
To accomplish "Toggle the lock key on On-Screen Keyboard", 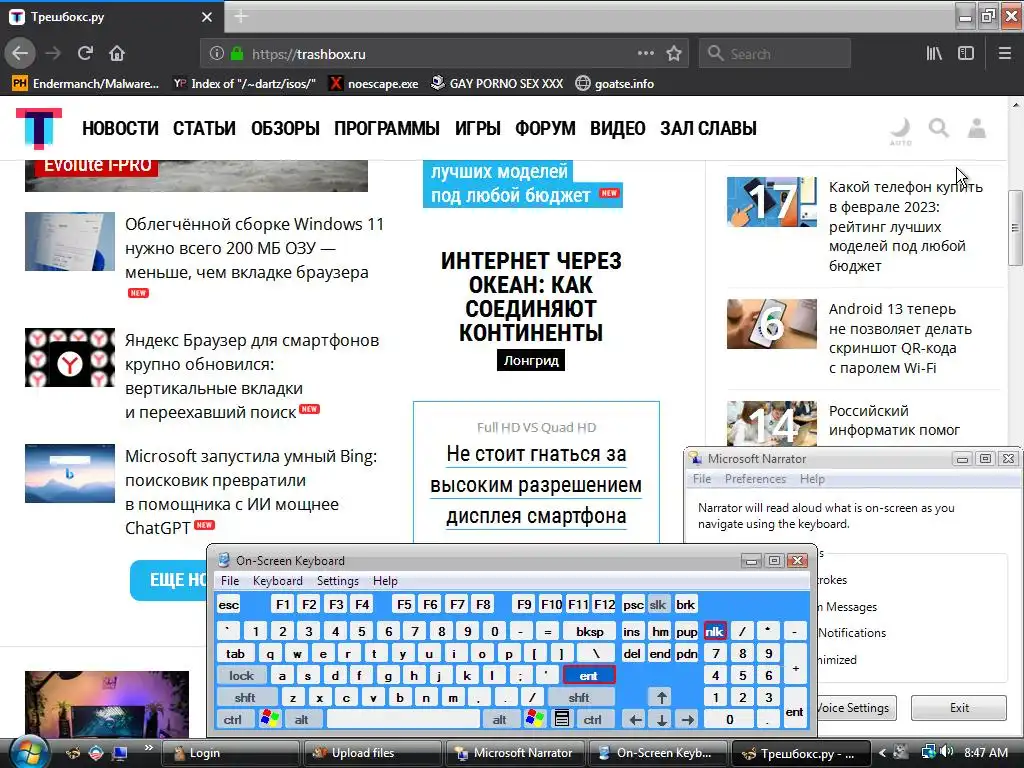I will [241, 675].
